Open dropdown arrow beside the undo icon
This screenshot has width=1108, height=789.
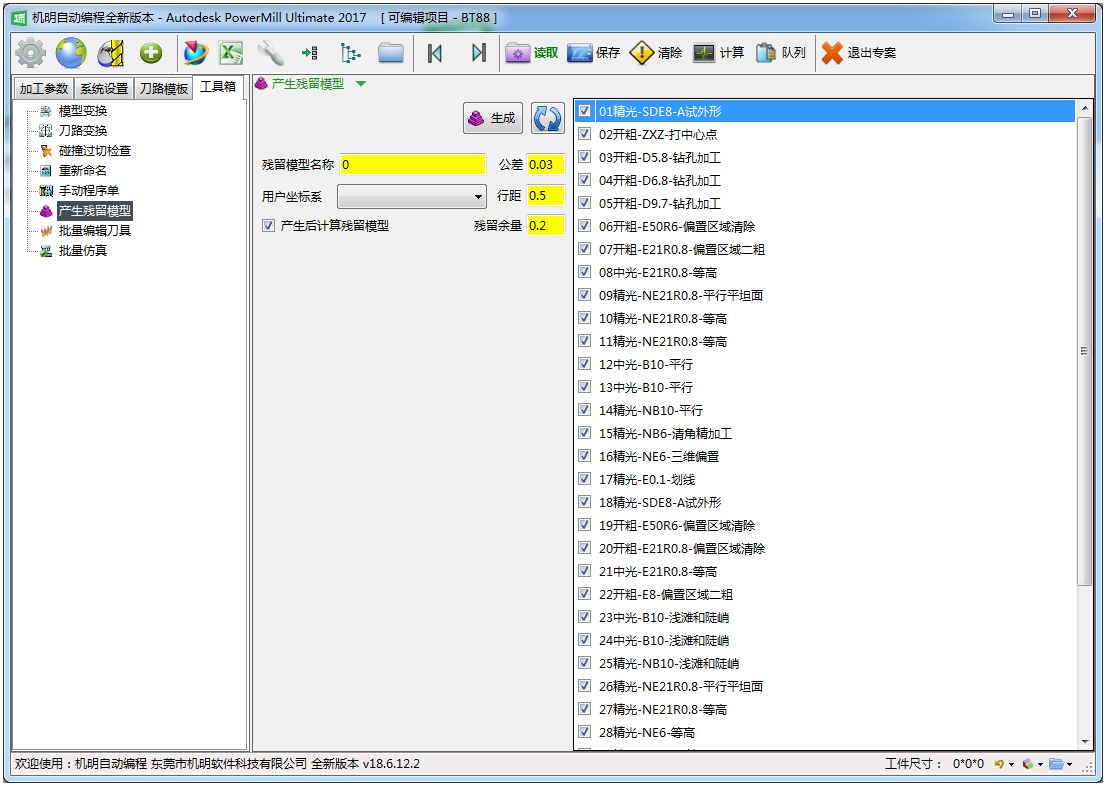[1011, 765]
